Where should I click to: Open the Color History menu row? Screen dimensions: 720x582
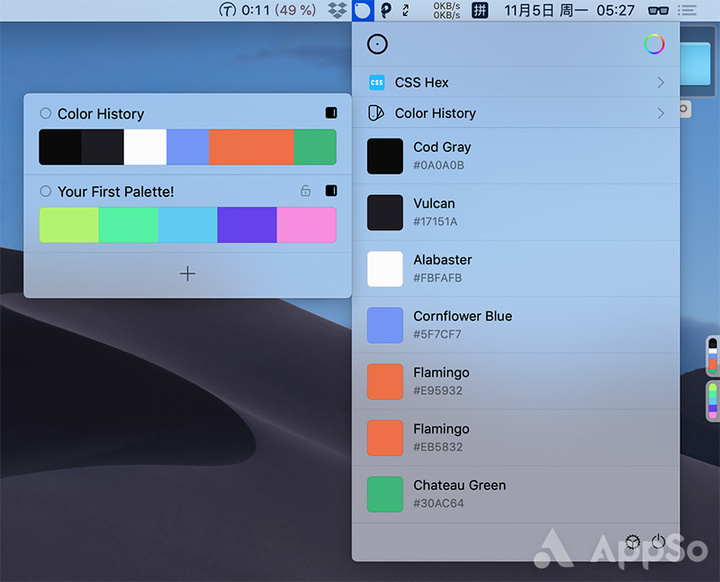point(516,113)
